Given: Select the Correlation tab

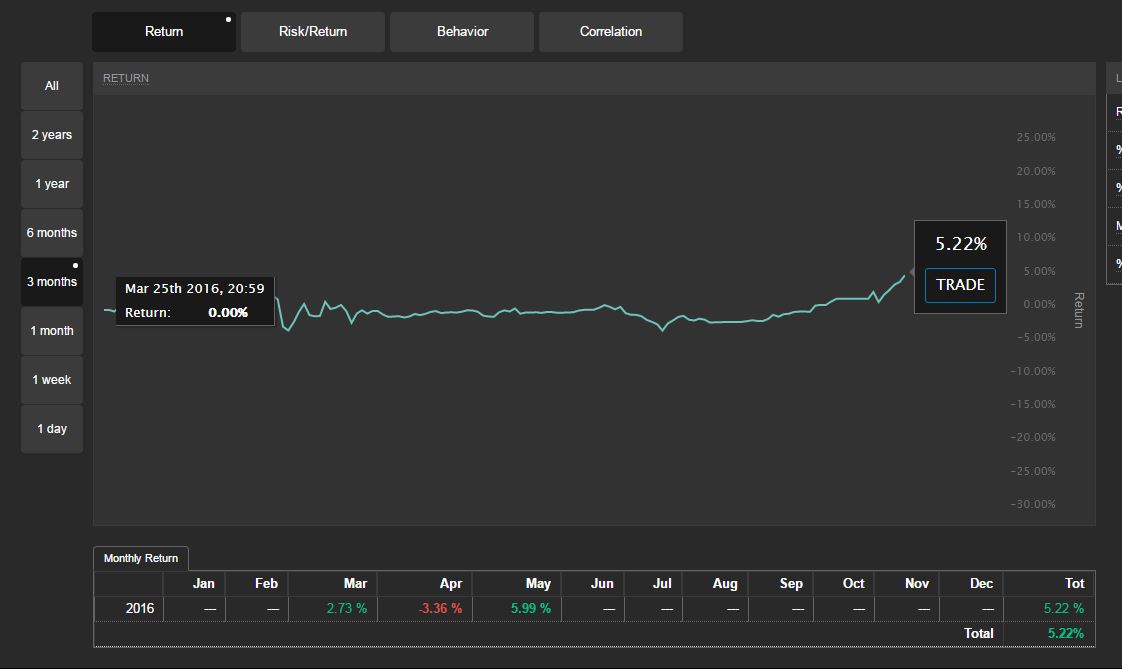Looking at the screenshot, I should point(610,32).
